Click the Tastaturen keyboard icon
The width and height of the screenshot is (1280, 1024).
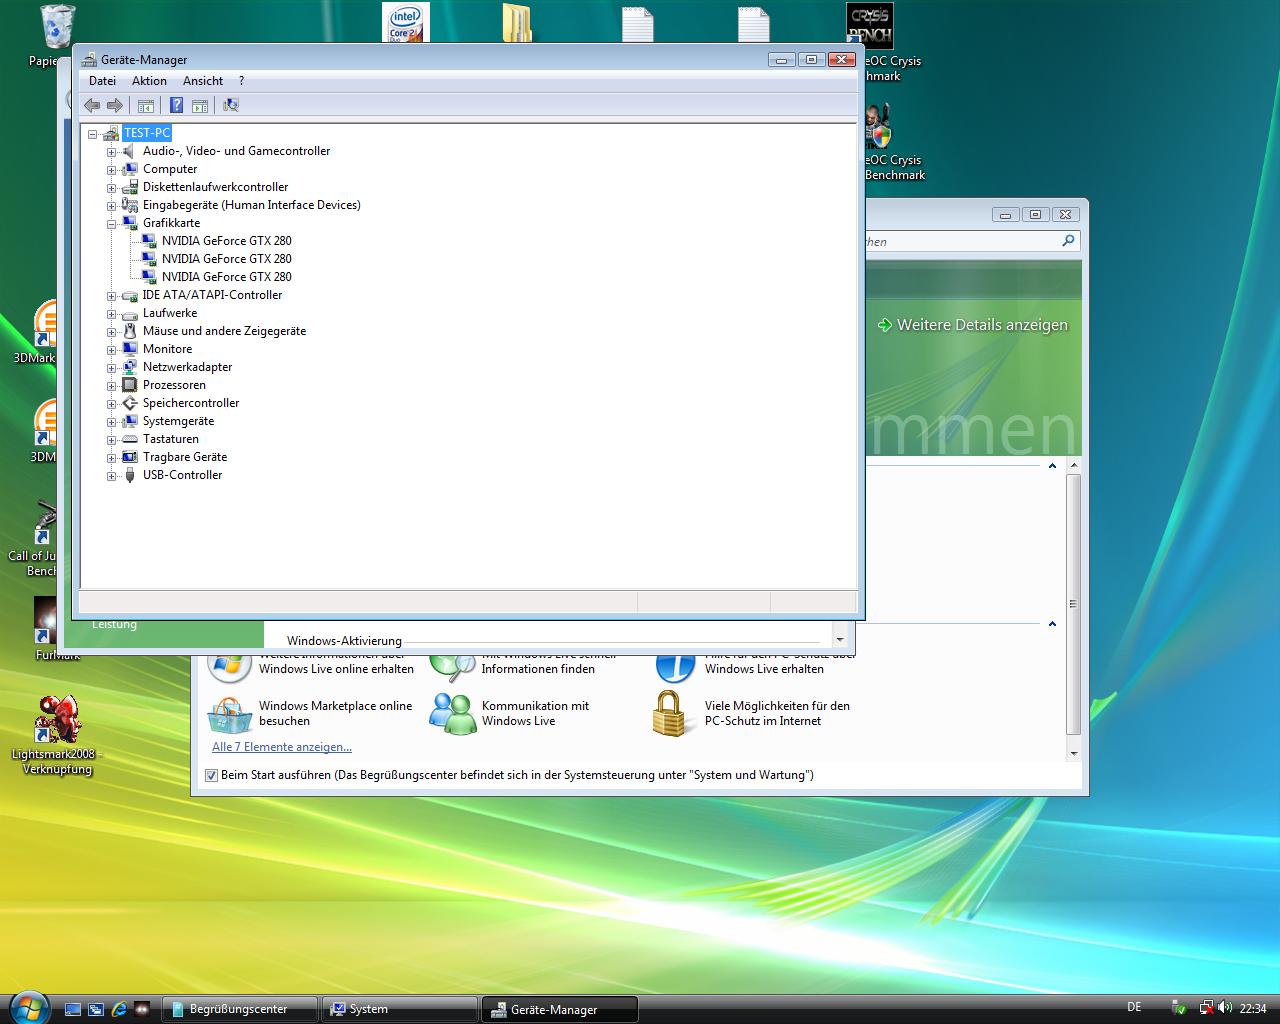(x=129, y=439)
